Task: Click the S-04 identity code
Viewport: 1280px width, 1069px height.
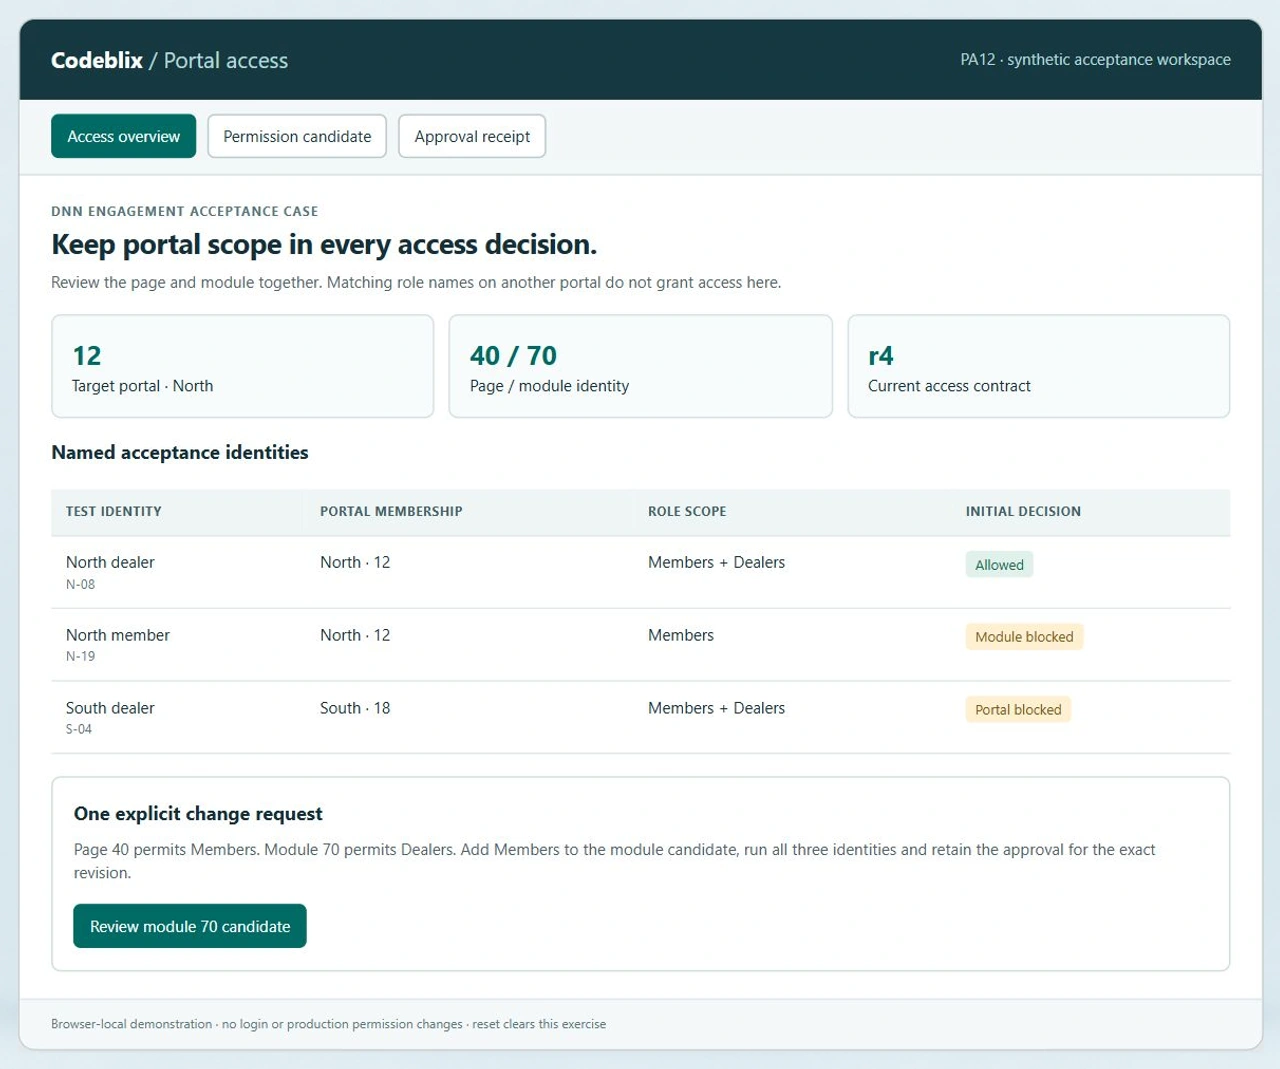Action: point(79,729)
